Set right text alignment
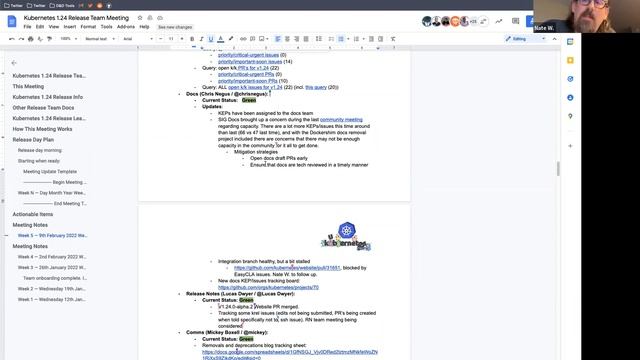This screenshot has height=360, width=640. click(x=297, y=39)
